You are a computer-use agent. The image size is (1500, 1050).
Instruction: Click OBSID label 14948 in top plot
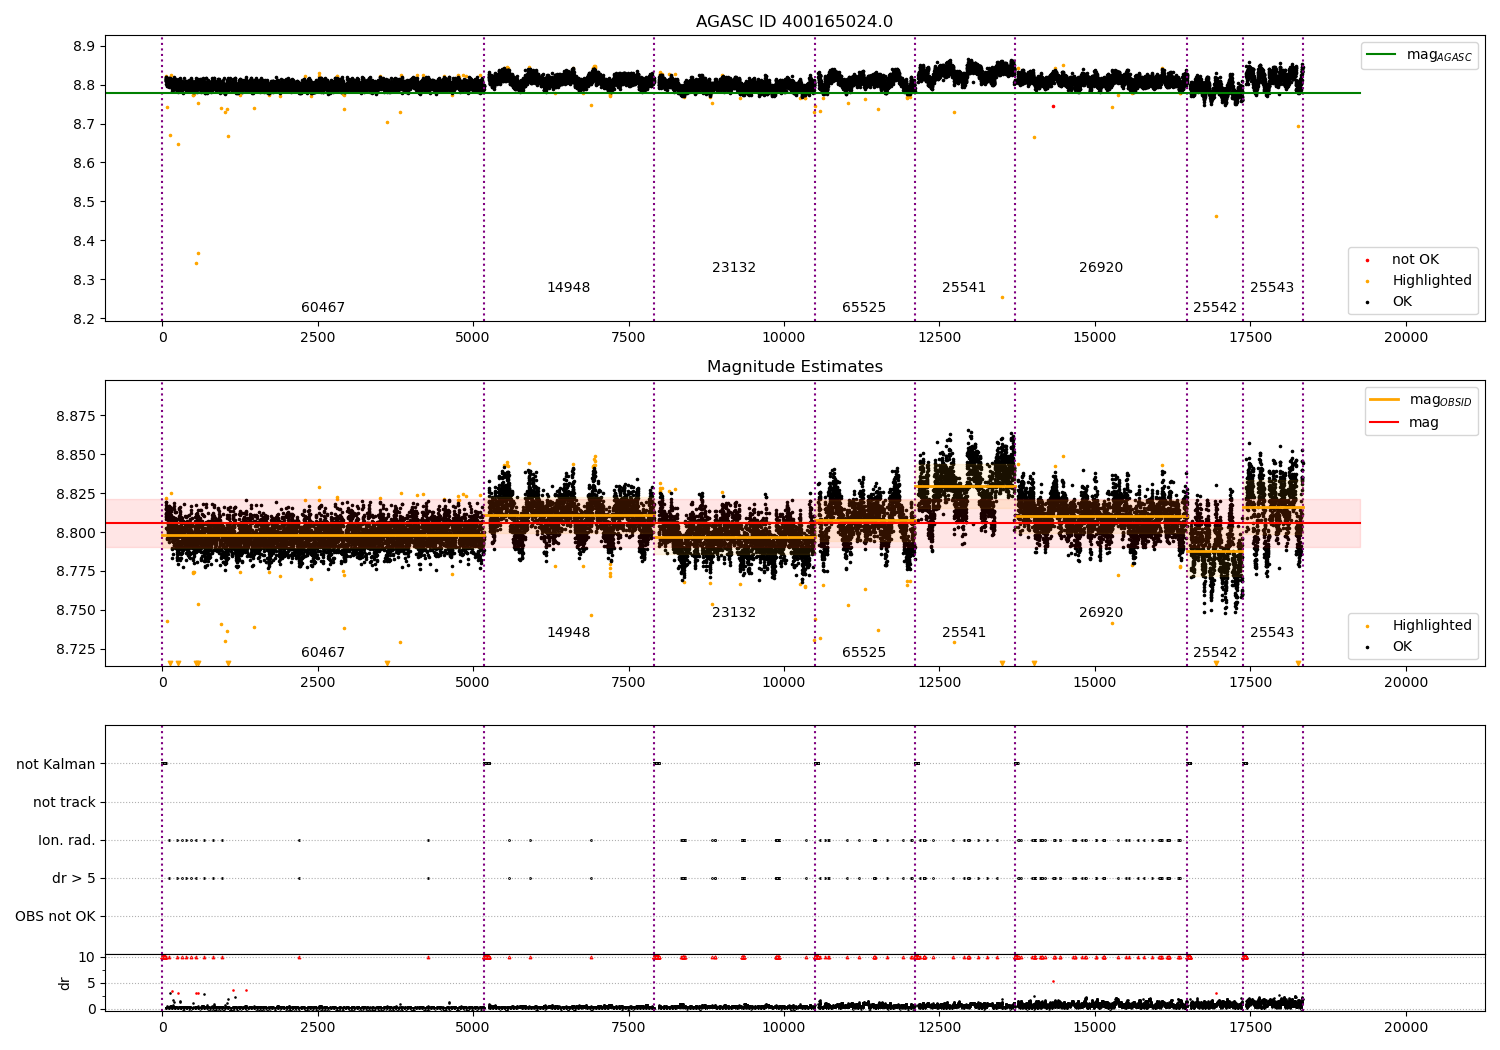[568, 288]
